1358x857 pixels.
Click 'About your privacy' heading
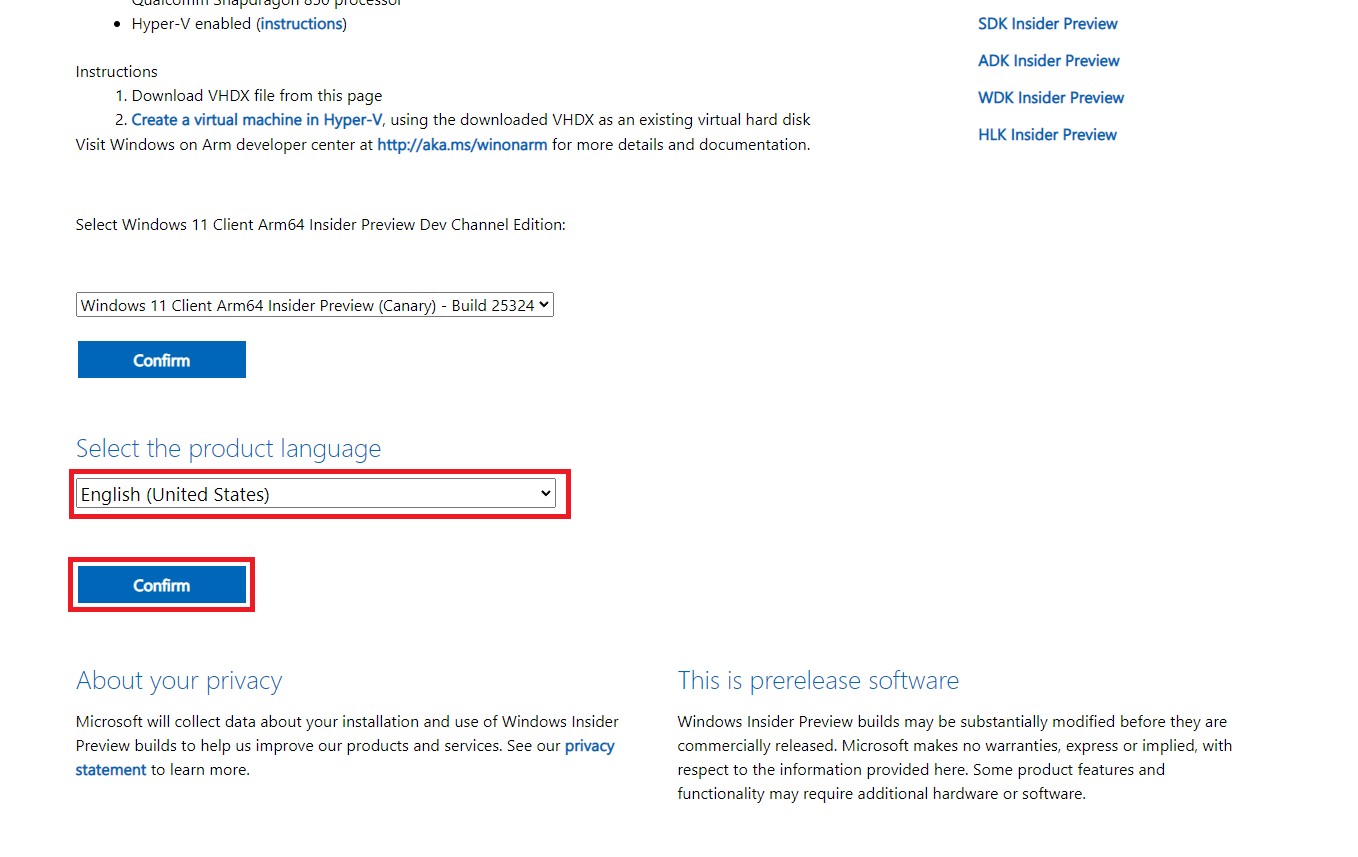(x=179, y=680)
